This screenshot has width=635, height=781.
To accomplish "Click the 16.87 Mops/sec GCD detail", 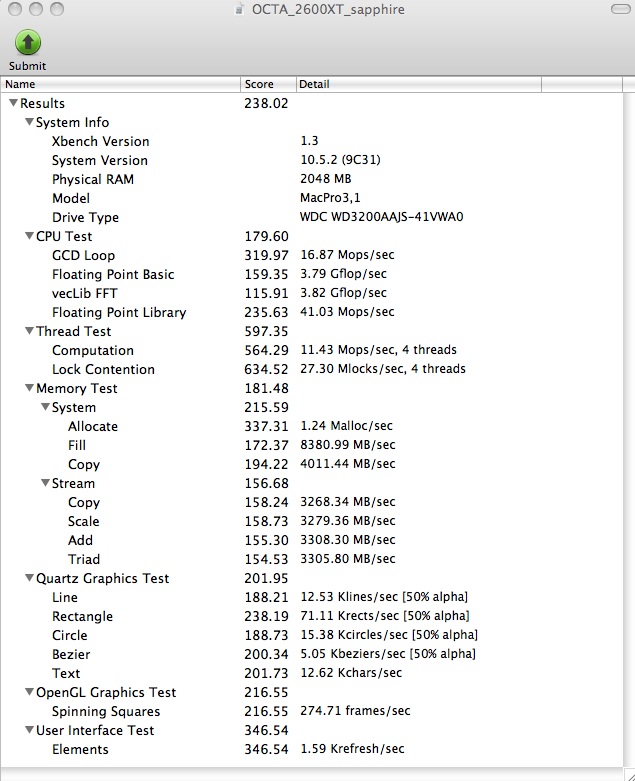I will [347, 255].
